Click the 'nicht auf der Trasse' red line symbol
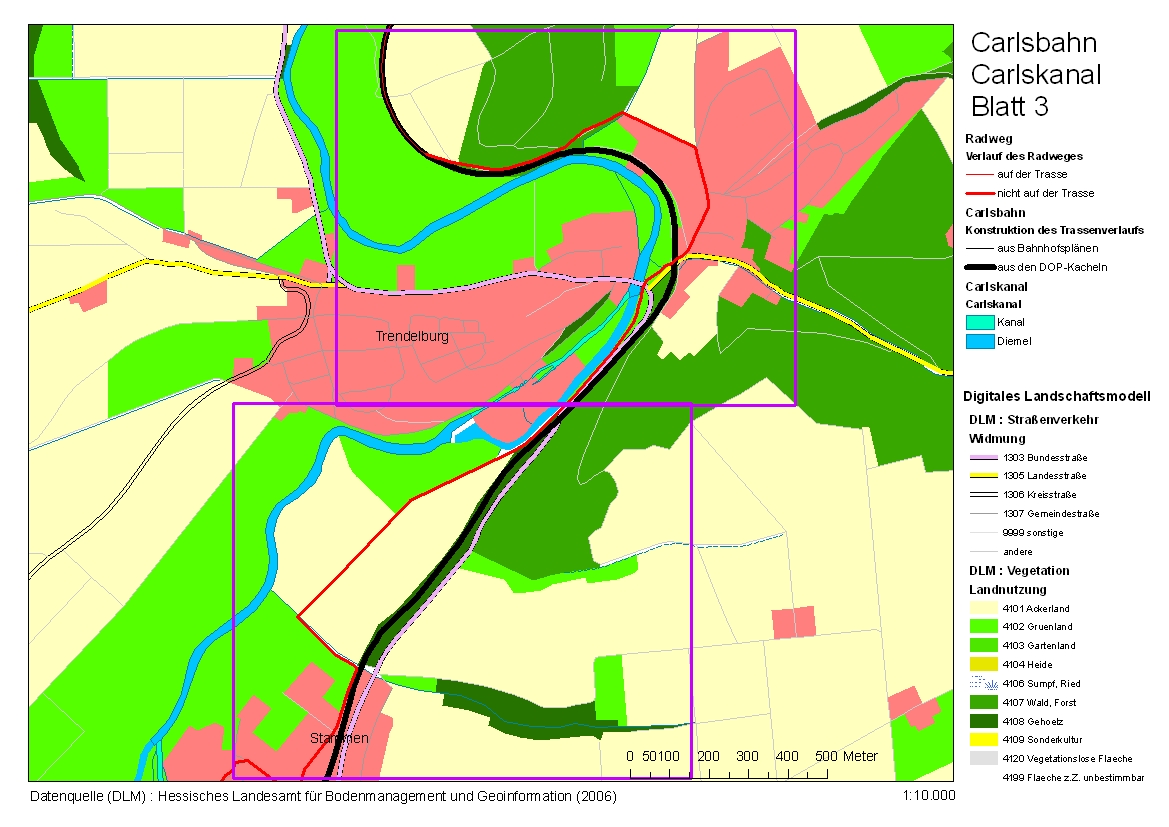Viewport: 1169px width, 827px height. click(x=980, y=193)
